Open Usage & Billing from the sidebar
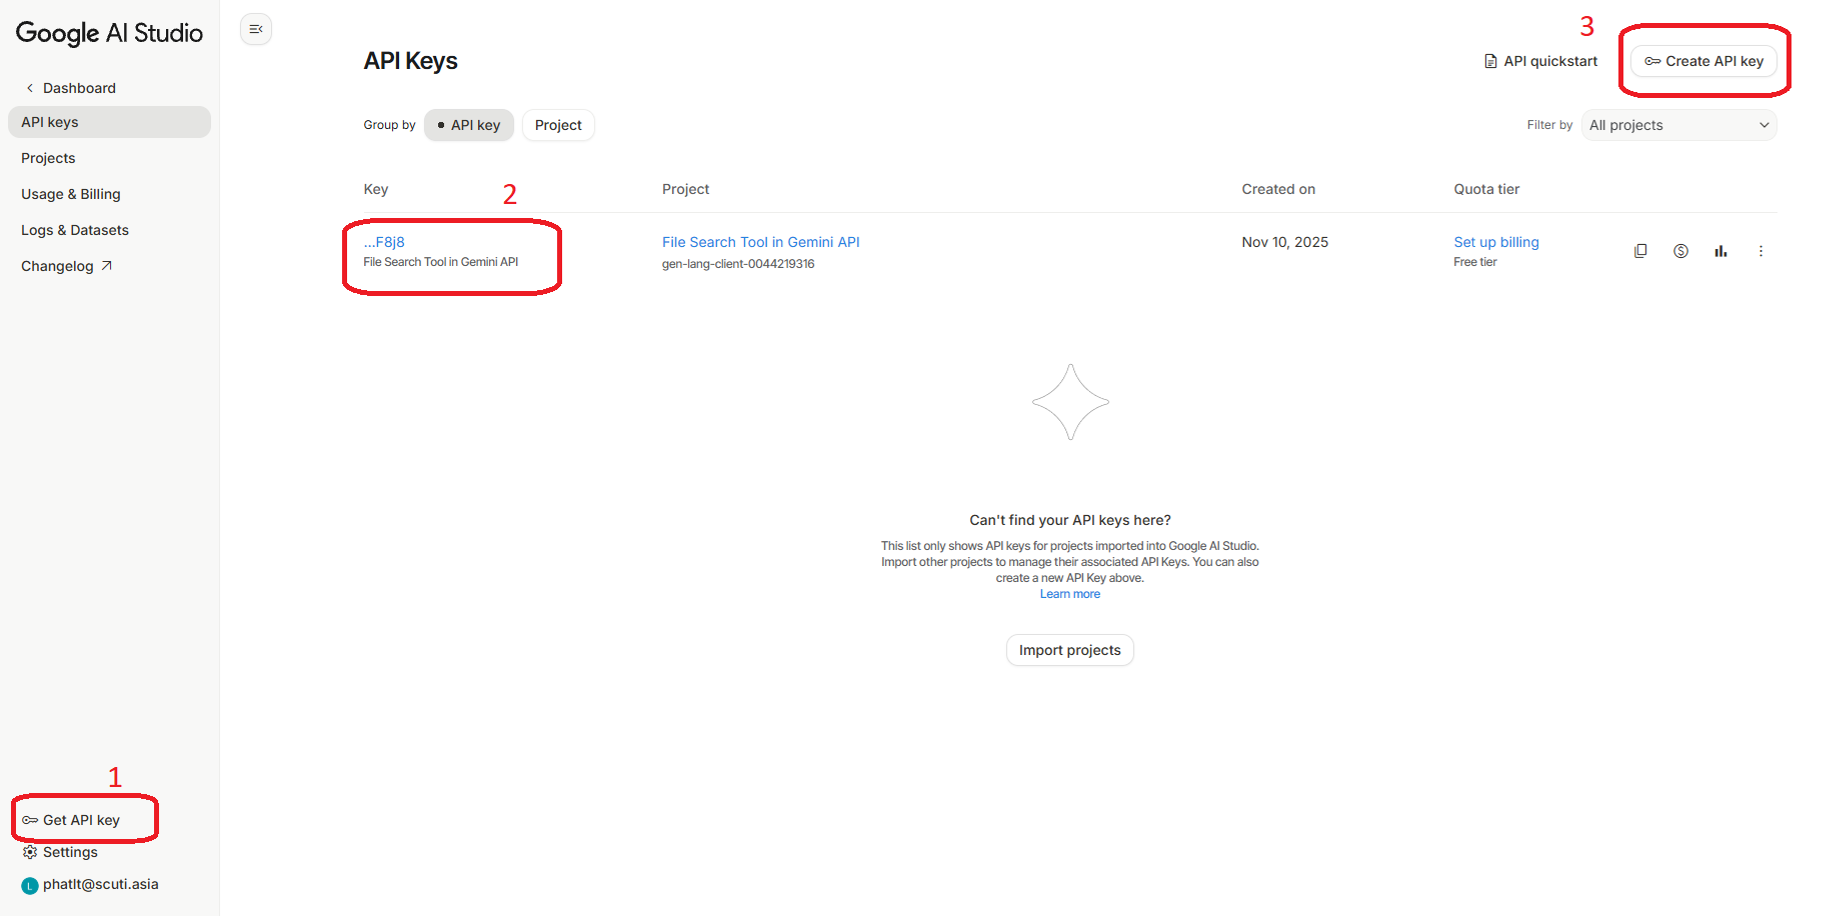The height and width of the screenshot is (919, 1821). 71,193
